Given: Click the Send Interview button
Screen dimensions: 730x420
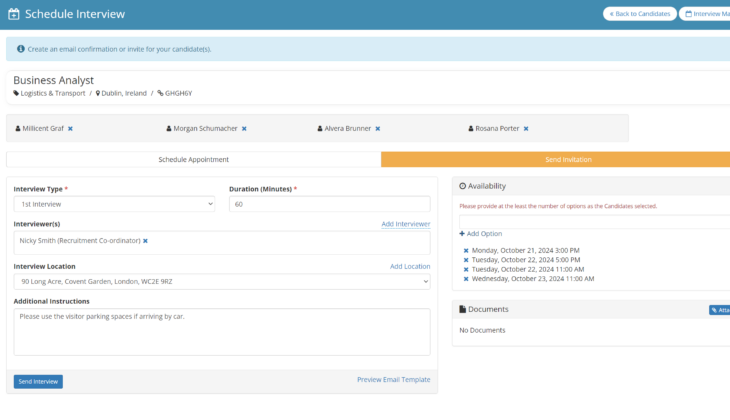Looking at the screenshot, I should pos(38,381).
